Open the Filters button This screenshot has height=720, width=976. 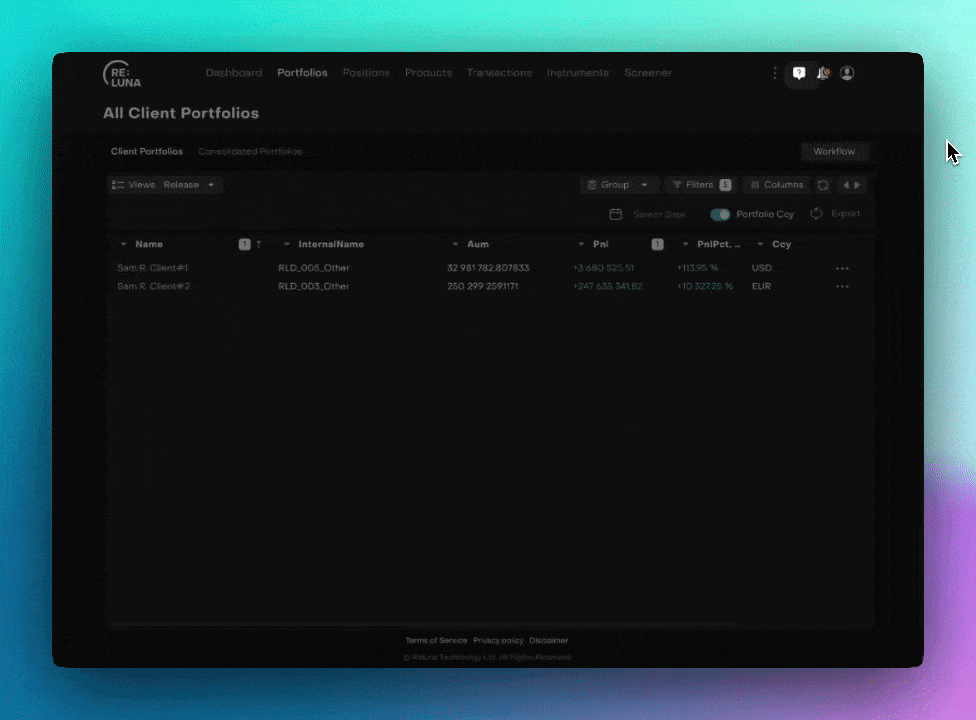[x=700, y=185]
